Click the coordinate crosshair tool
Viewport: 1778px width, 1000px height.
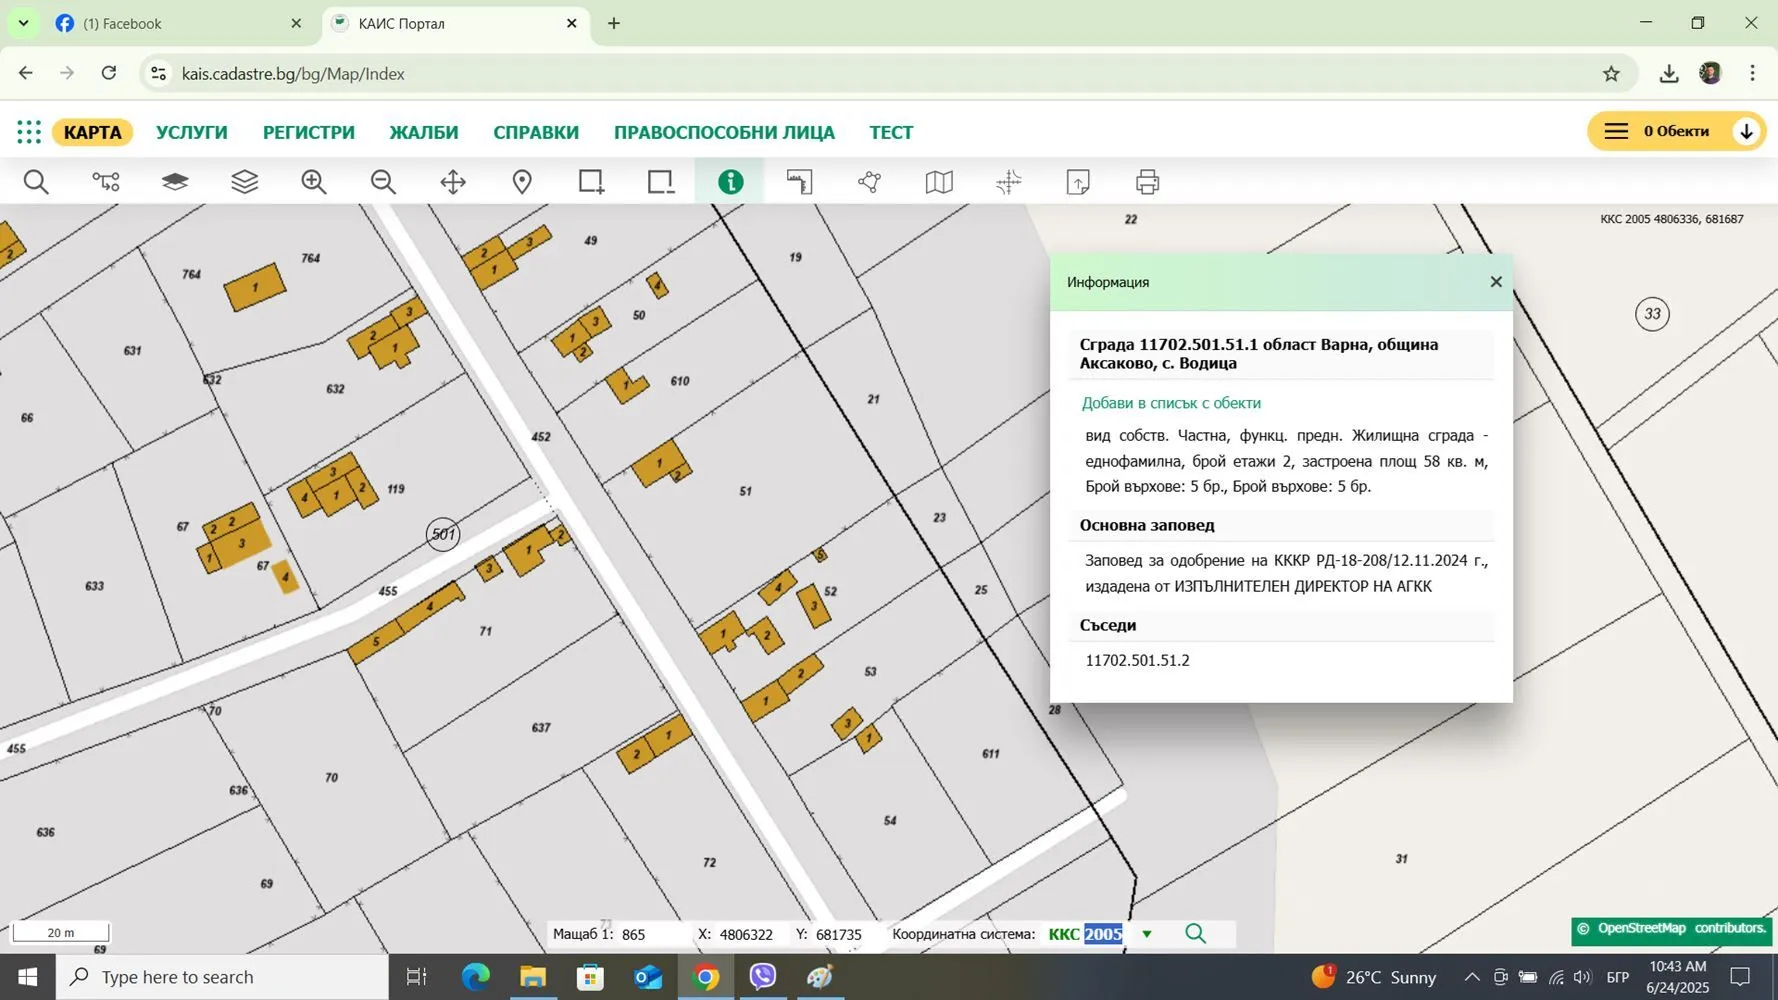(1008, 182)
